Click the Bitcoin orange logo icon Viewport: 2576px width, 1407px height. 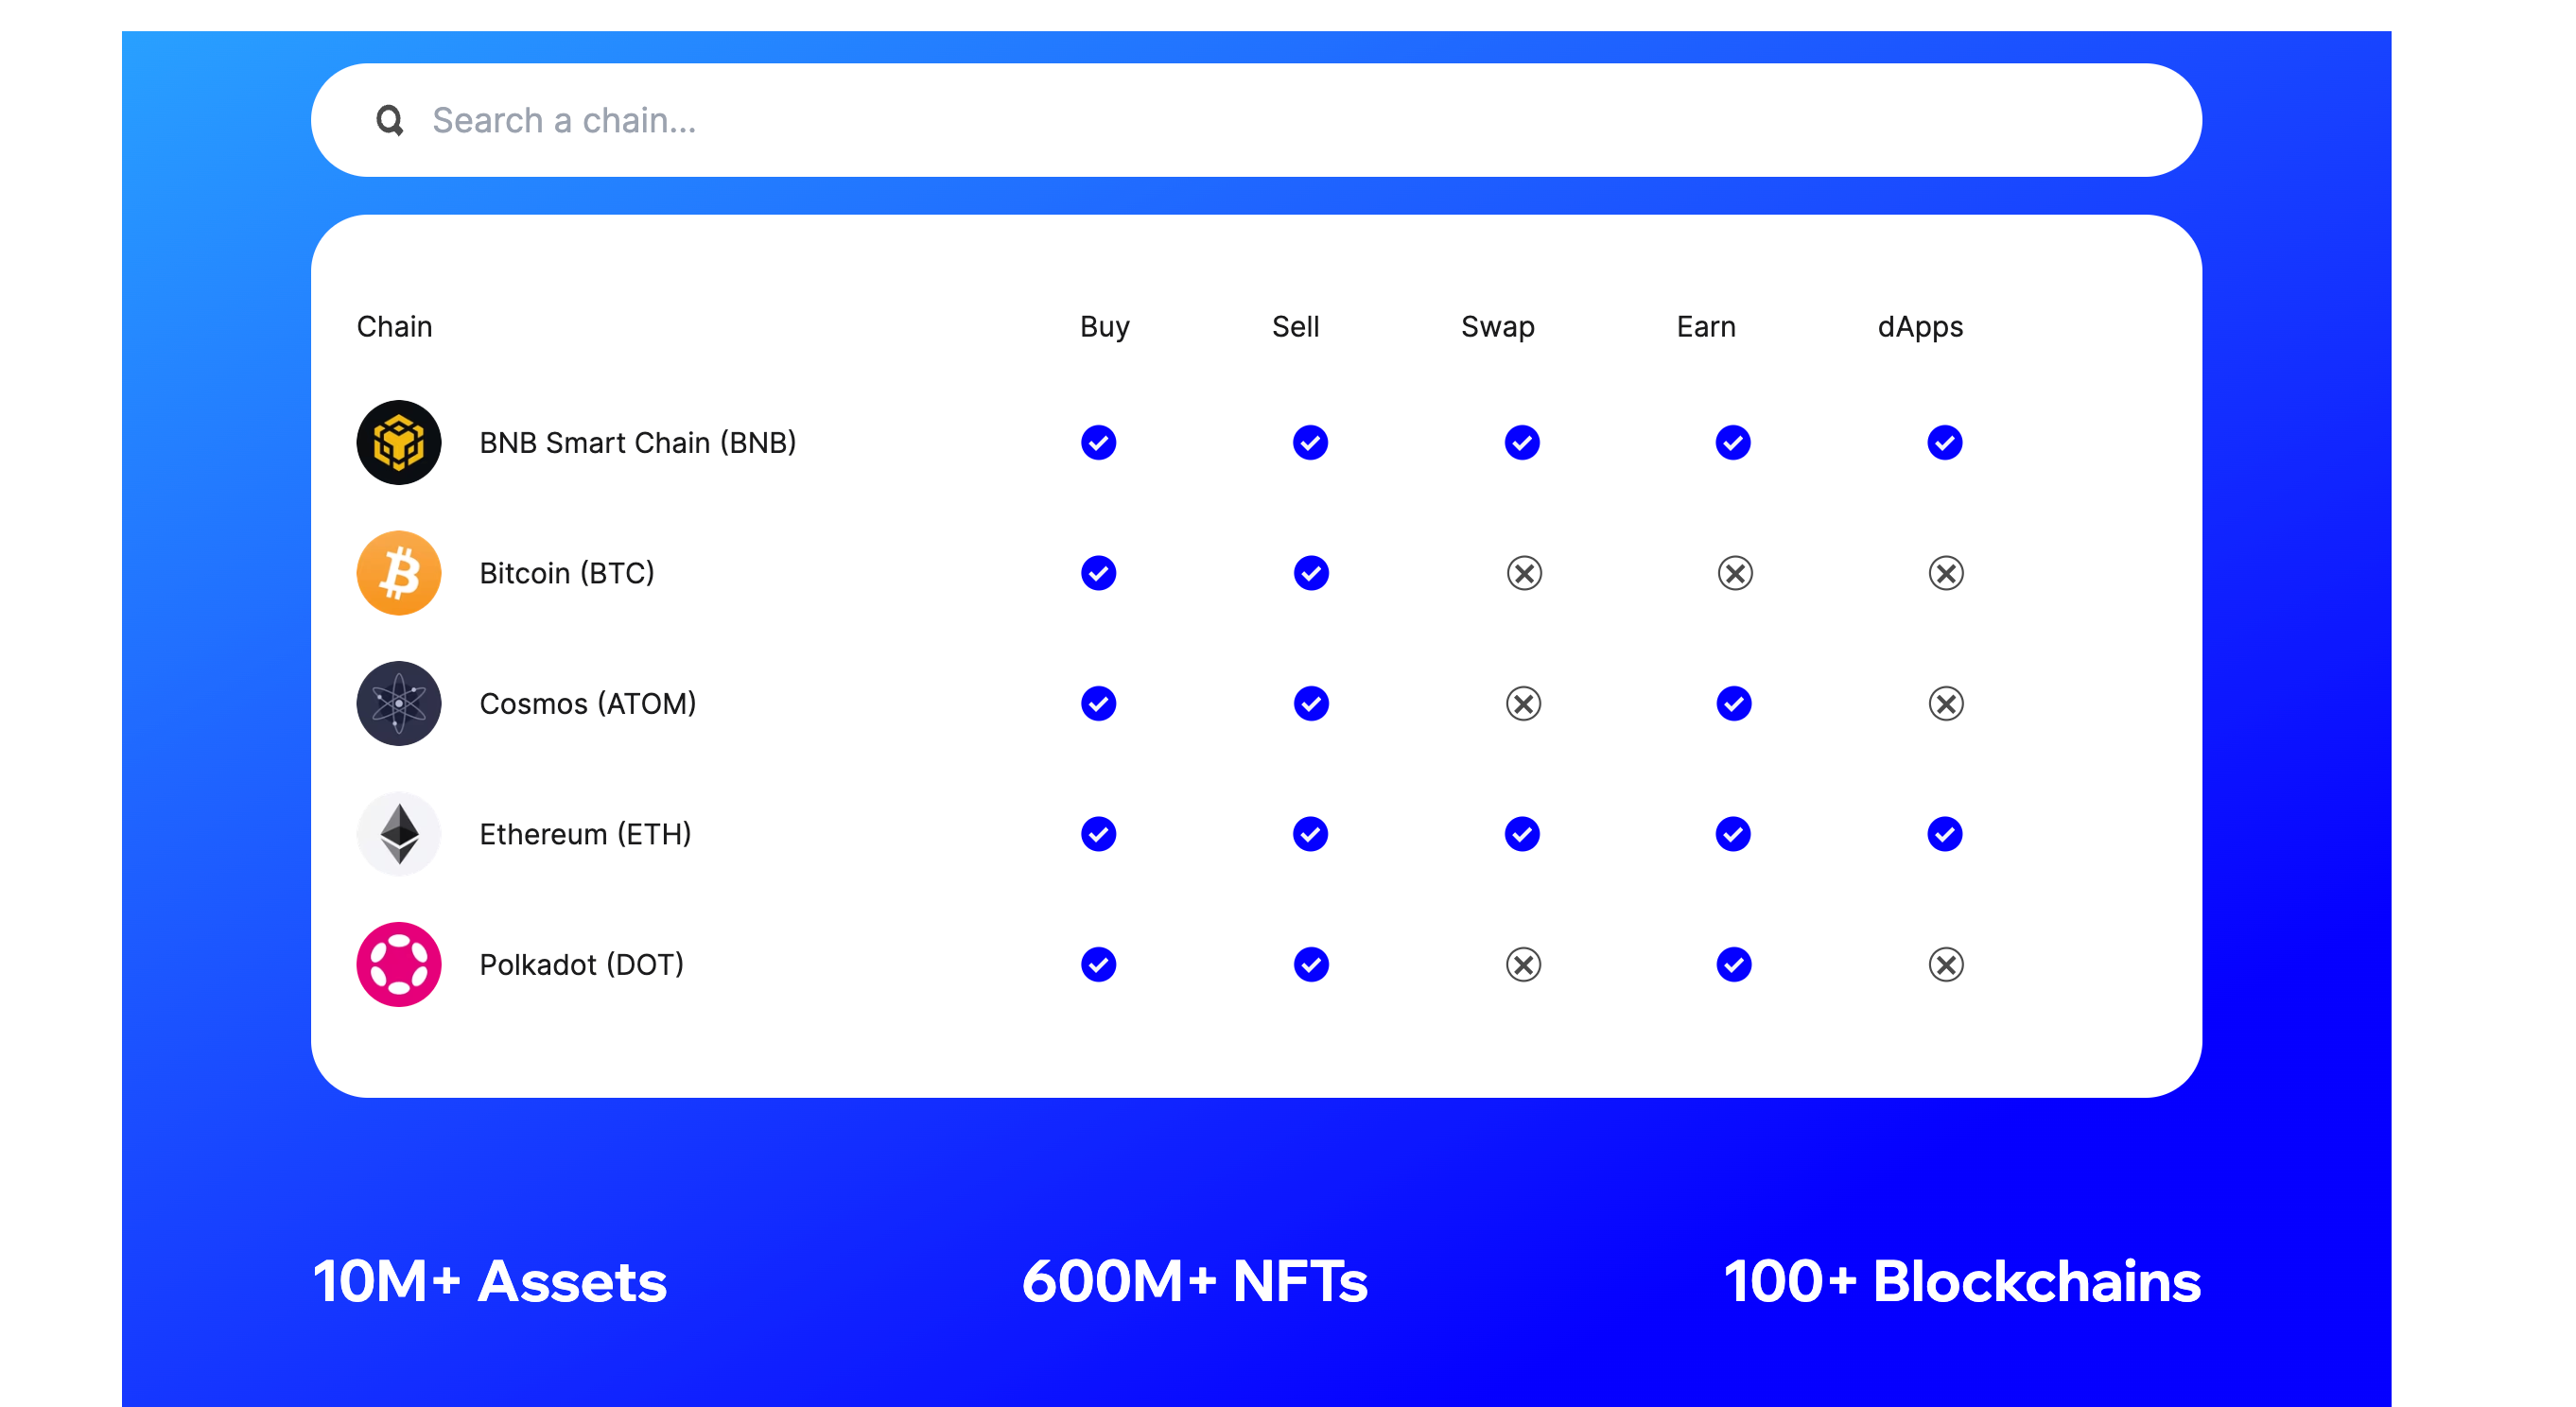(x=398, y=573)
